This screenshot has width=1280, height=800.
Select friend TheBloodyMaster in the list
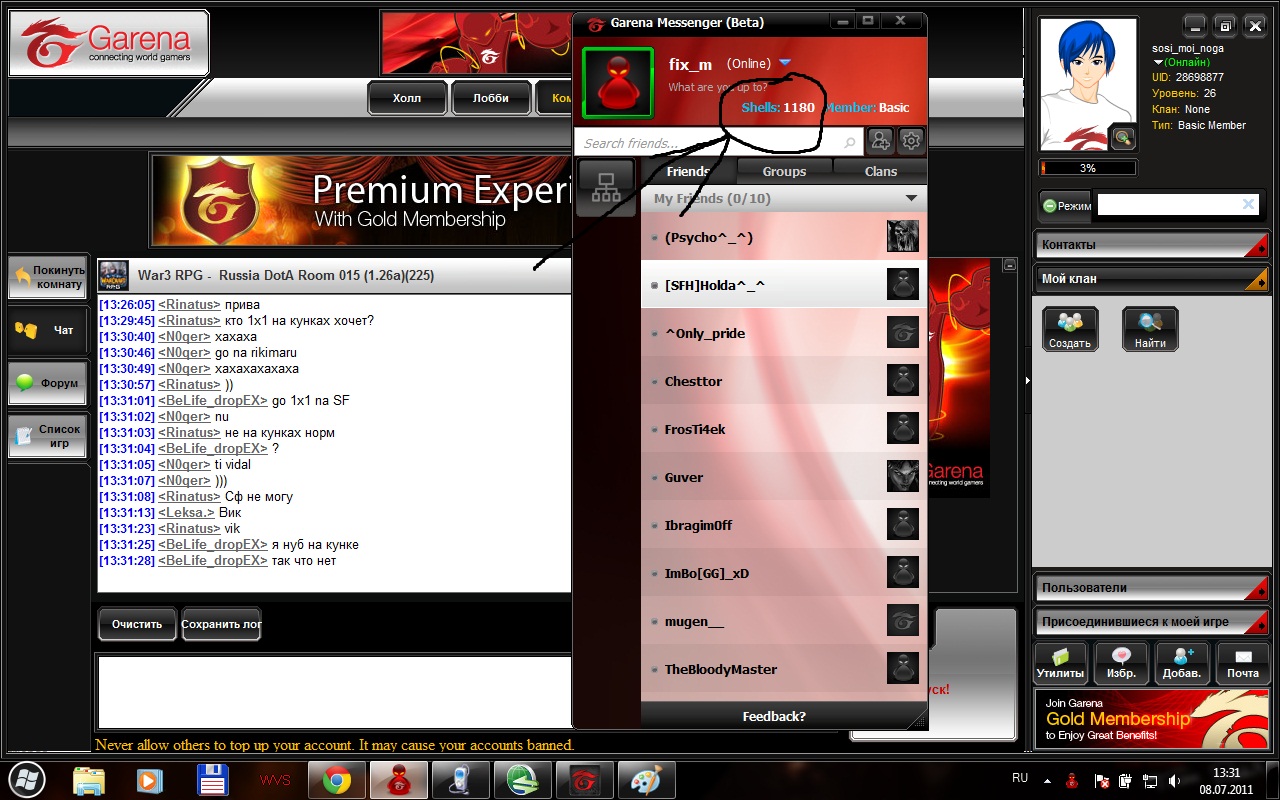click(782, 669)
